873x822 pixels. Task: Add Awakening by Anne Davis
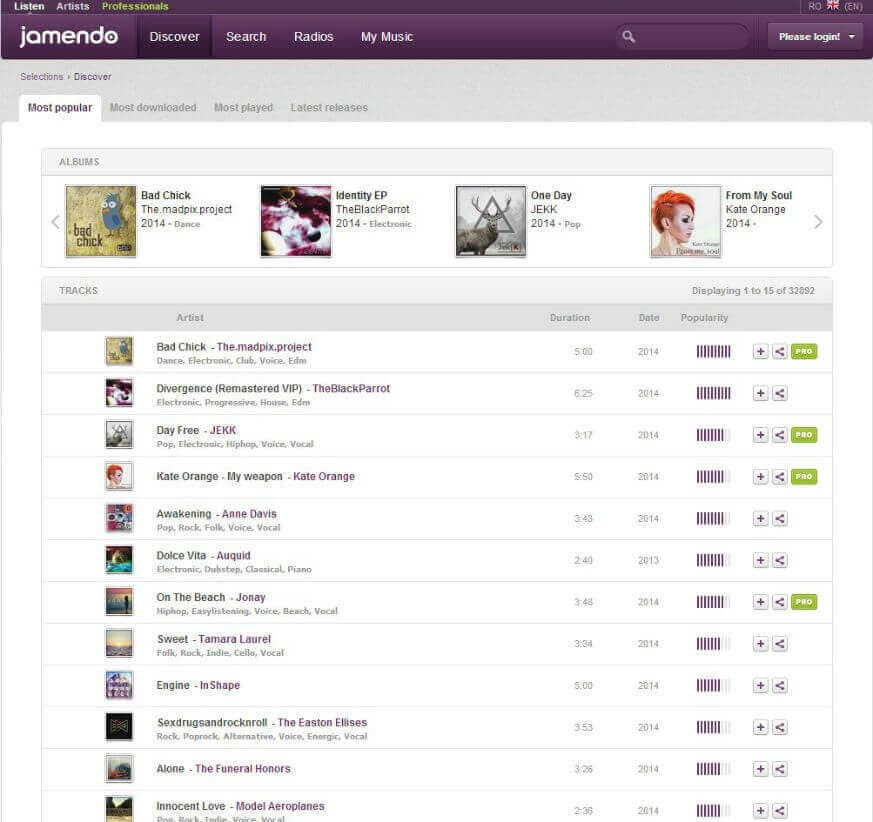coord(761,518)
